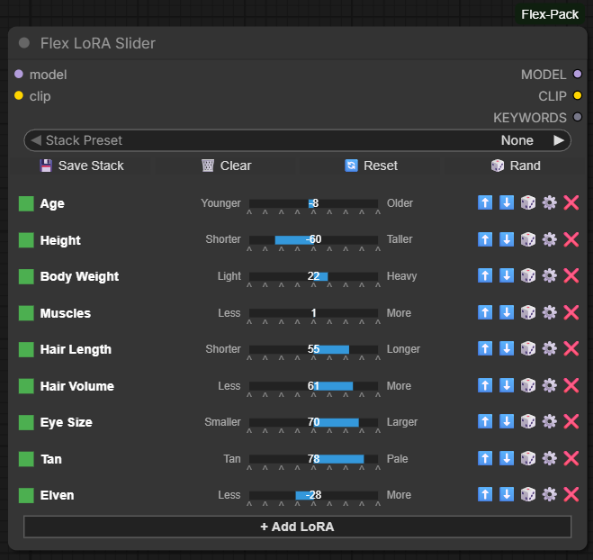Clear the LoRA stack
Screen dimensions: 593x560
pyautogui.click(x=226, y=166)
